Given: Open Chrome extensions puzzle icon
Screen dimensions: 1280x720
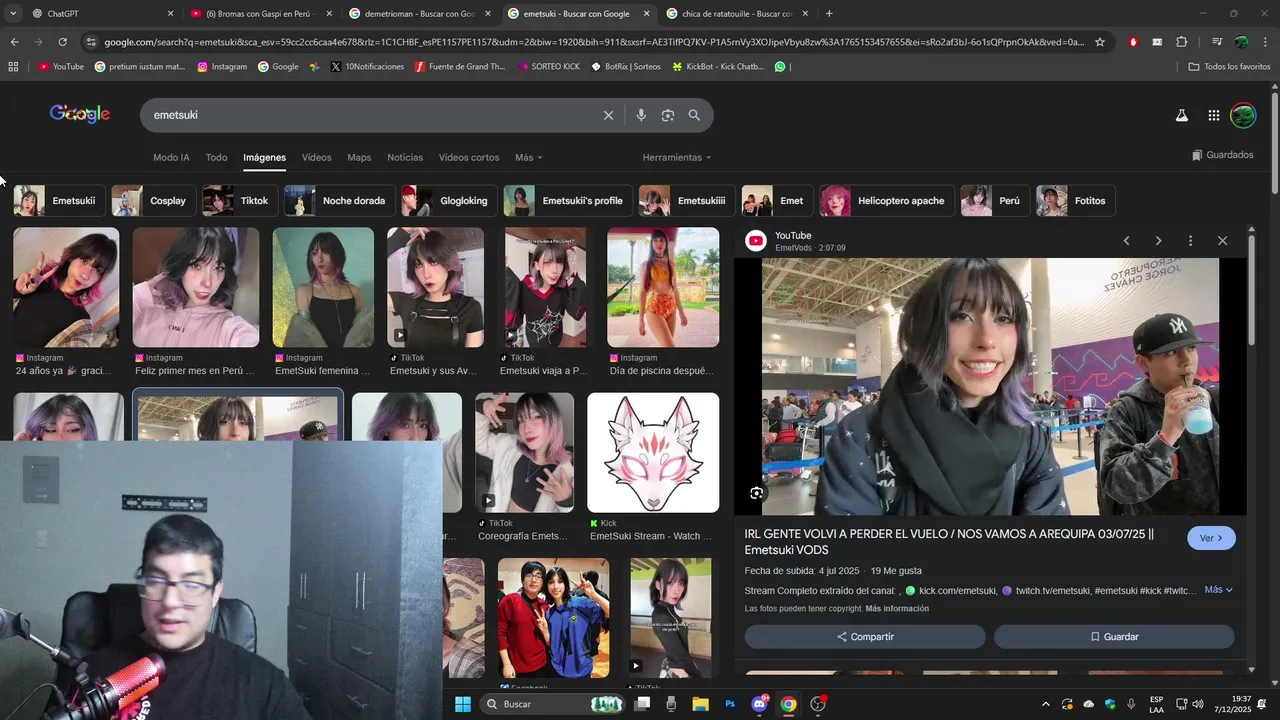Looking at the screenshot, I should tap(1181, 42).
